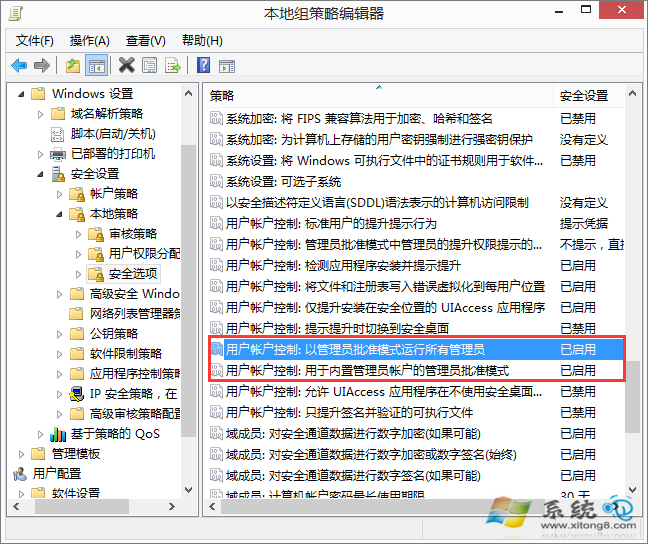Open Properties via the toolbar icon
This screenshot has width=648, height=544.
149,65
